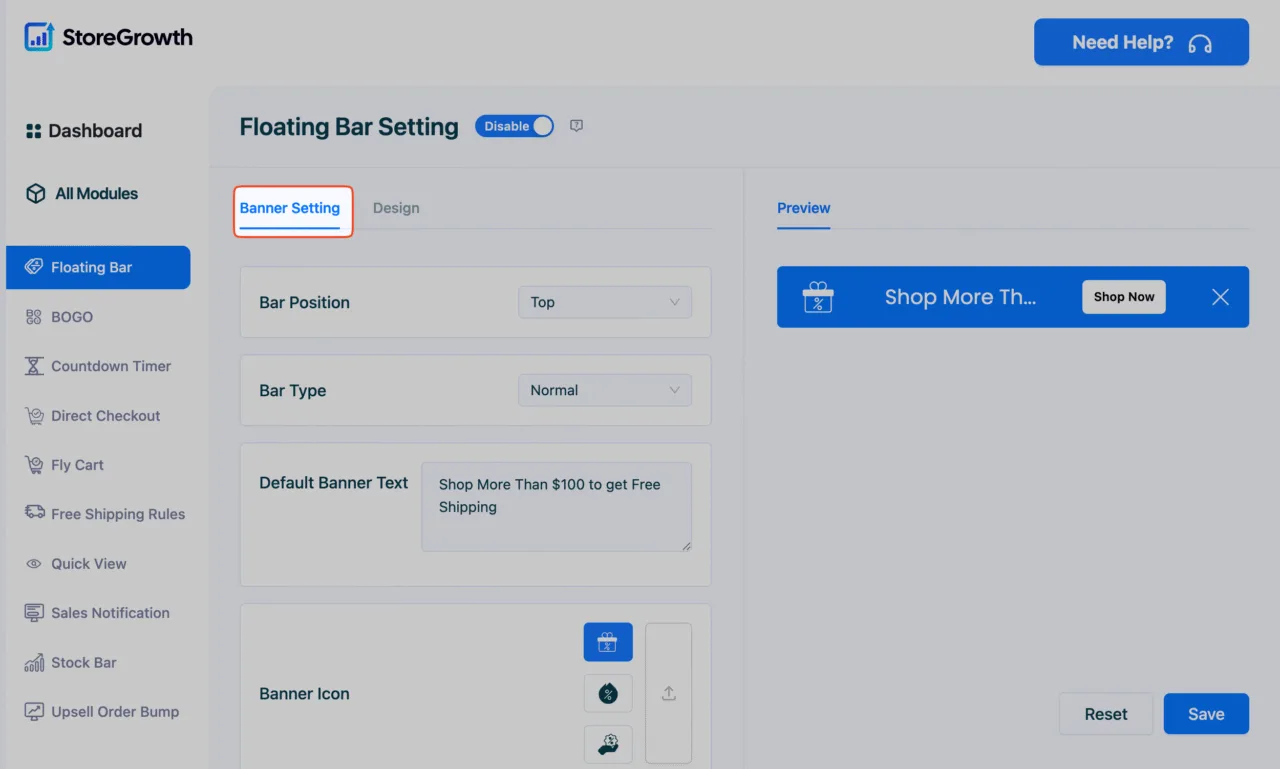
Task: Select the hand with coin banner icon
Action: (608, 744)
